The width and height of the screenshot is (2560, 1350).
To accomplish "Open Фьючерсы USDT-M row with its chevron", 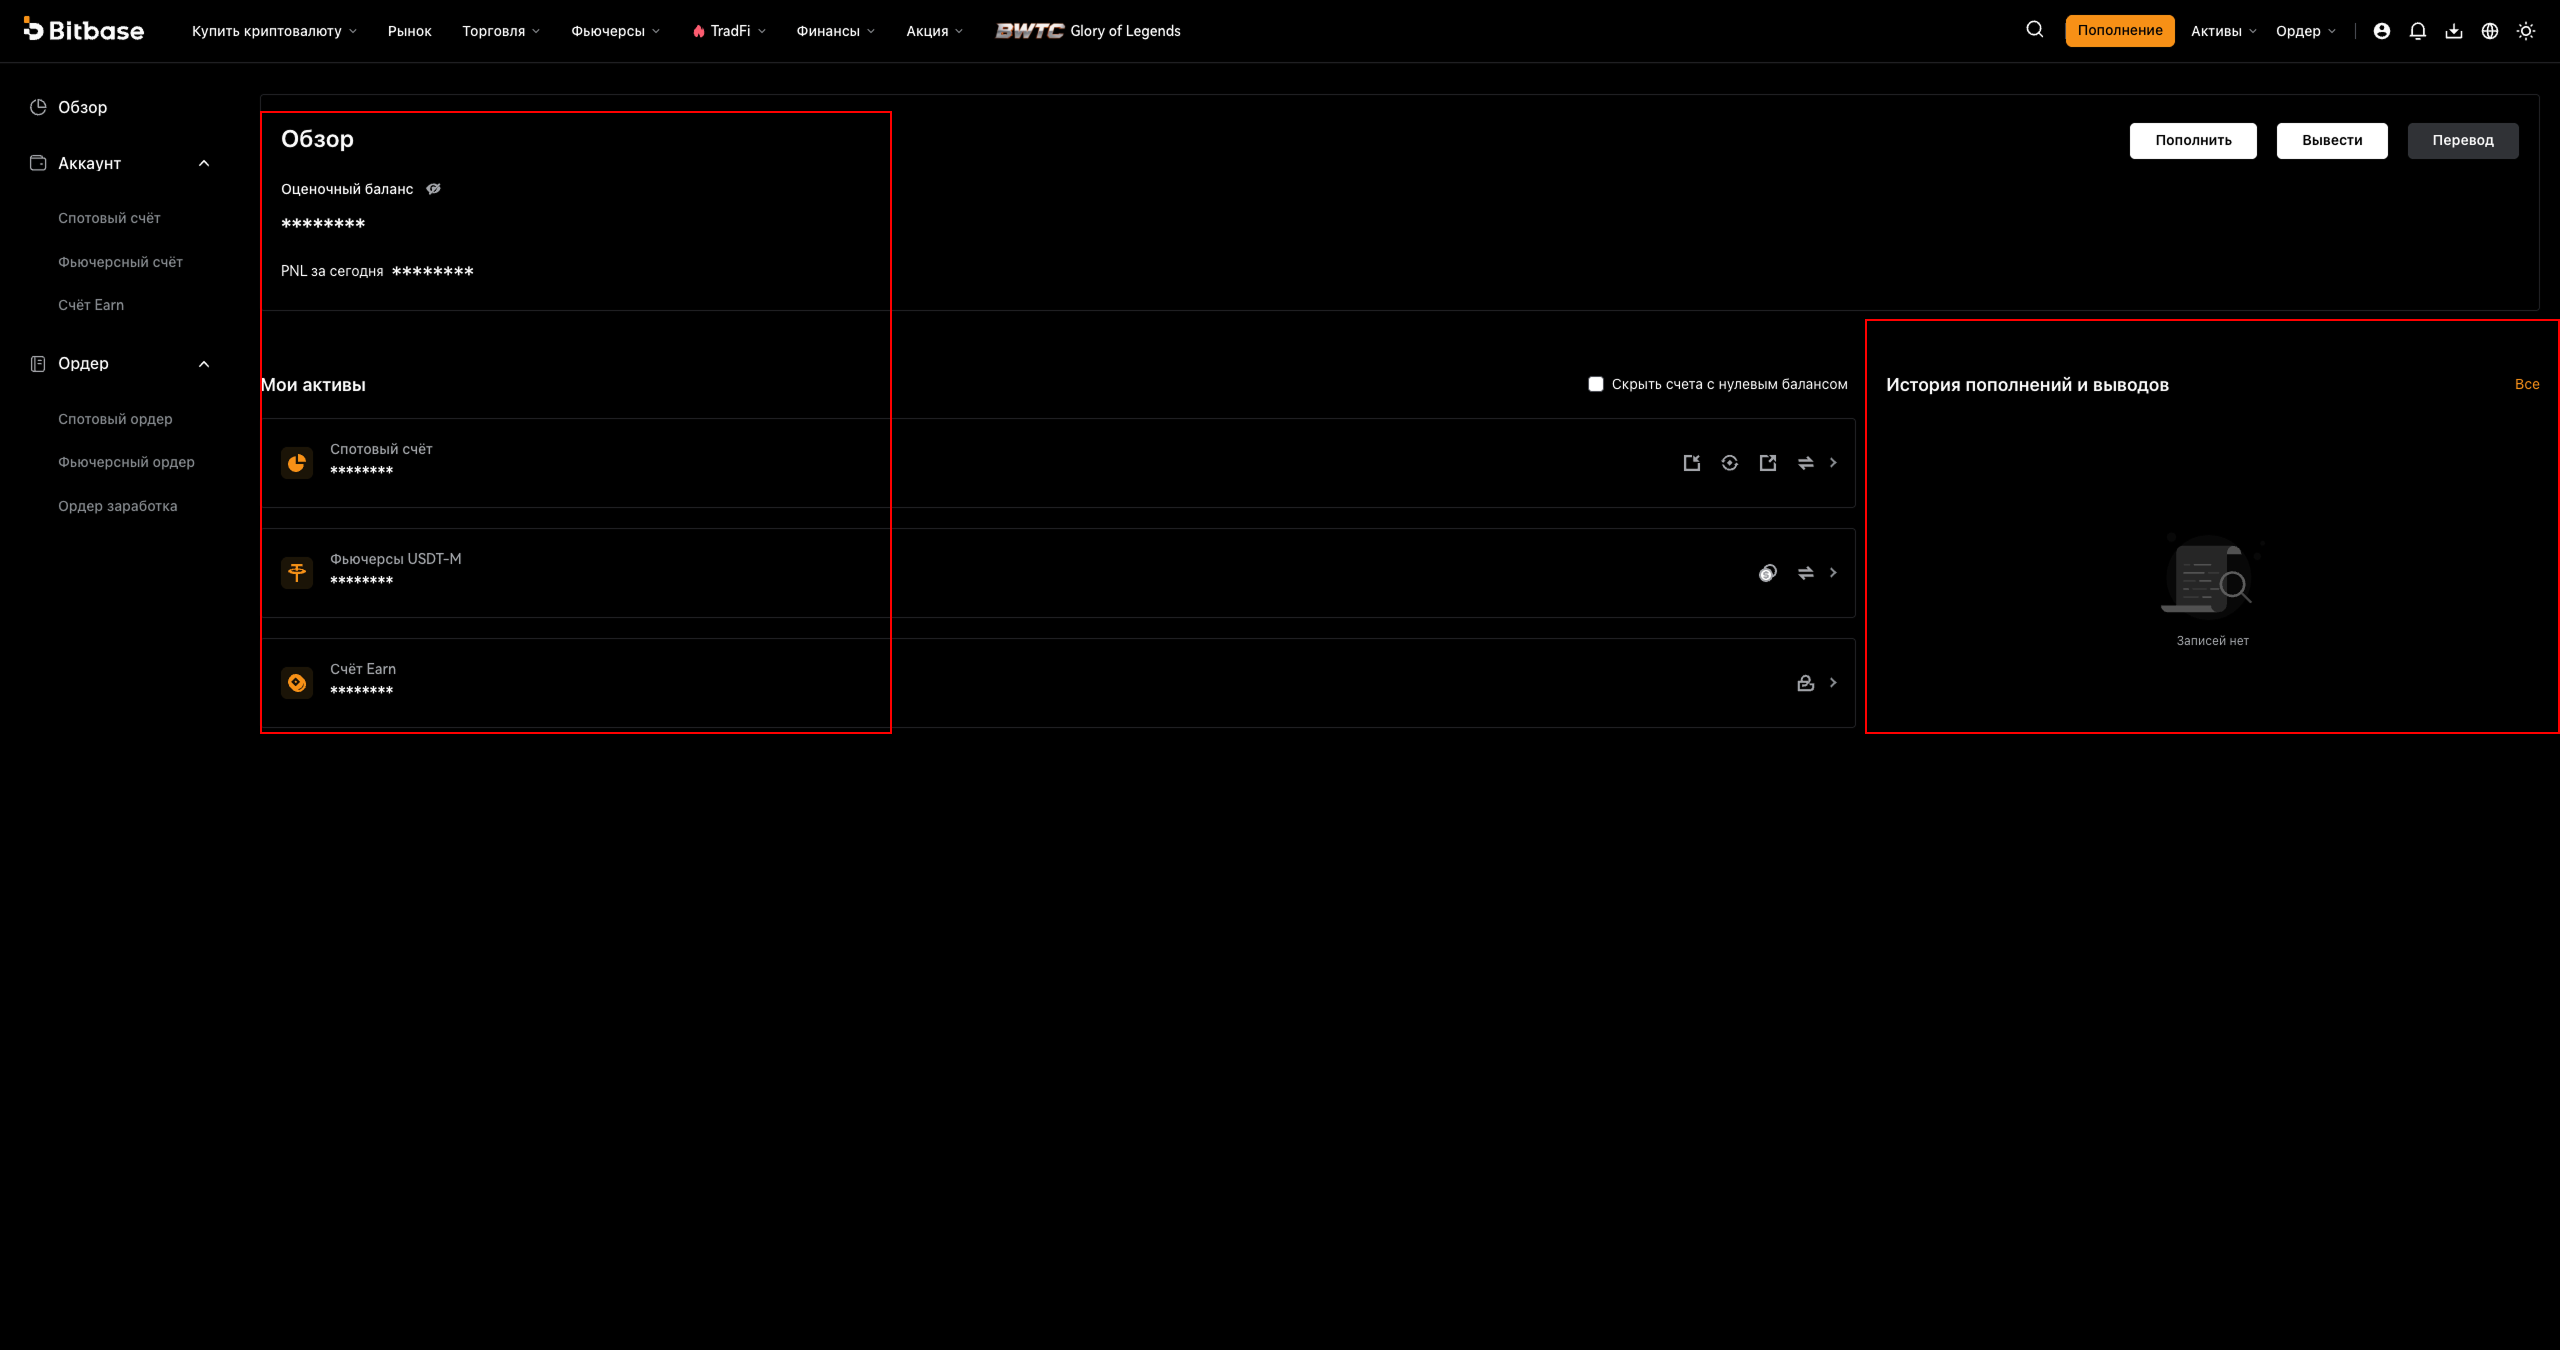I will point(1833,573).
